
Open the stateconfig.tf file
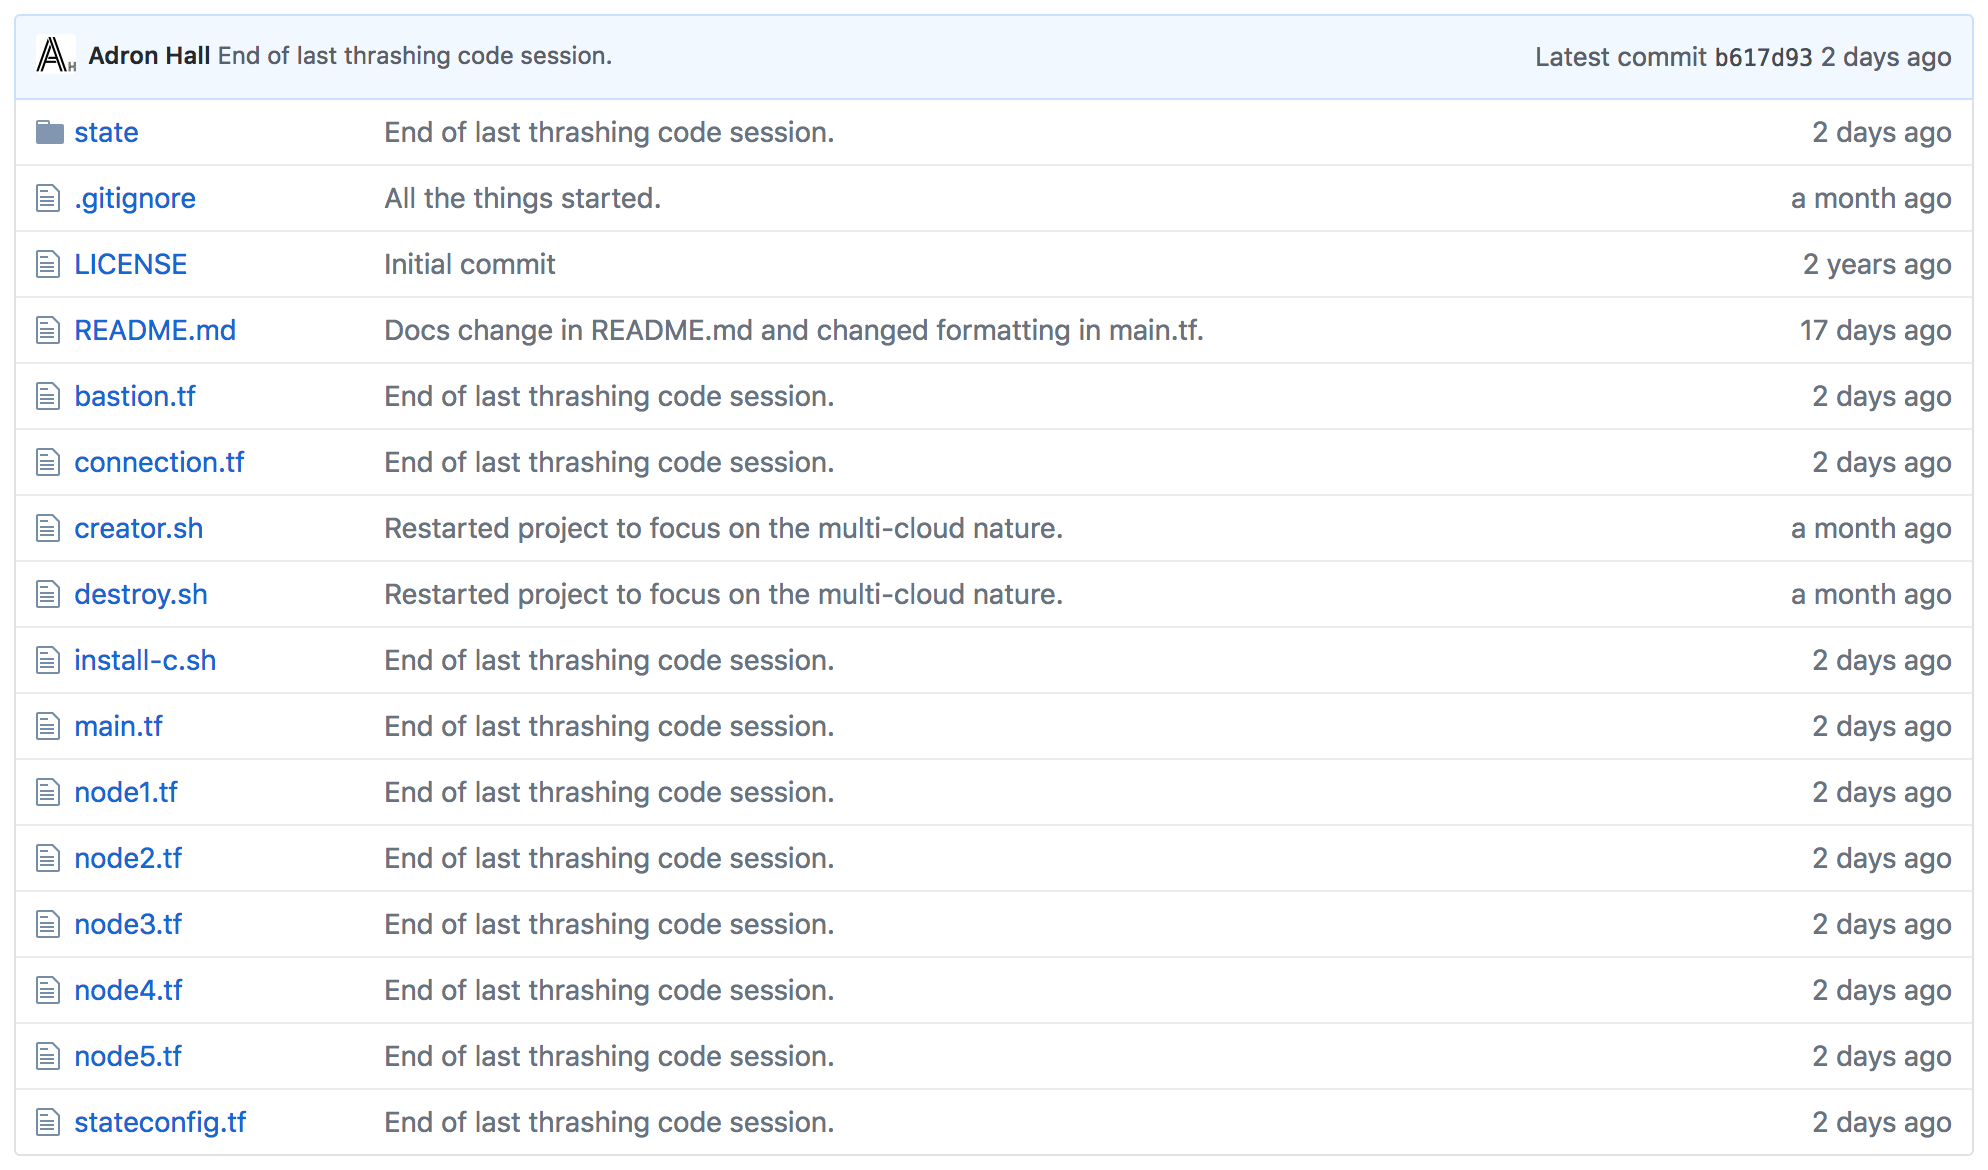(160, 1122)
